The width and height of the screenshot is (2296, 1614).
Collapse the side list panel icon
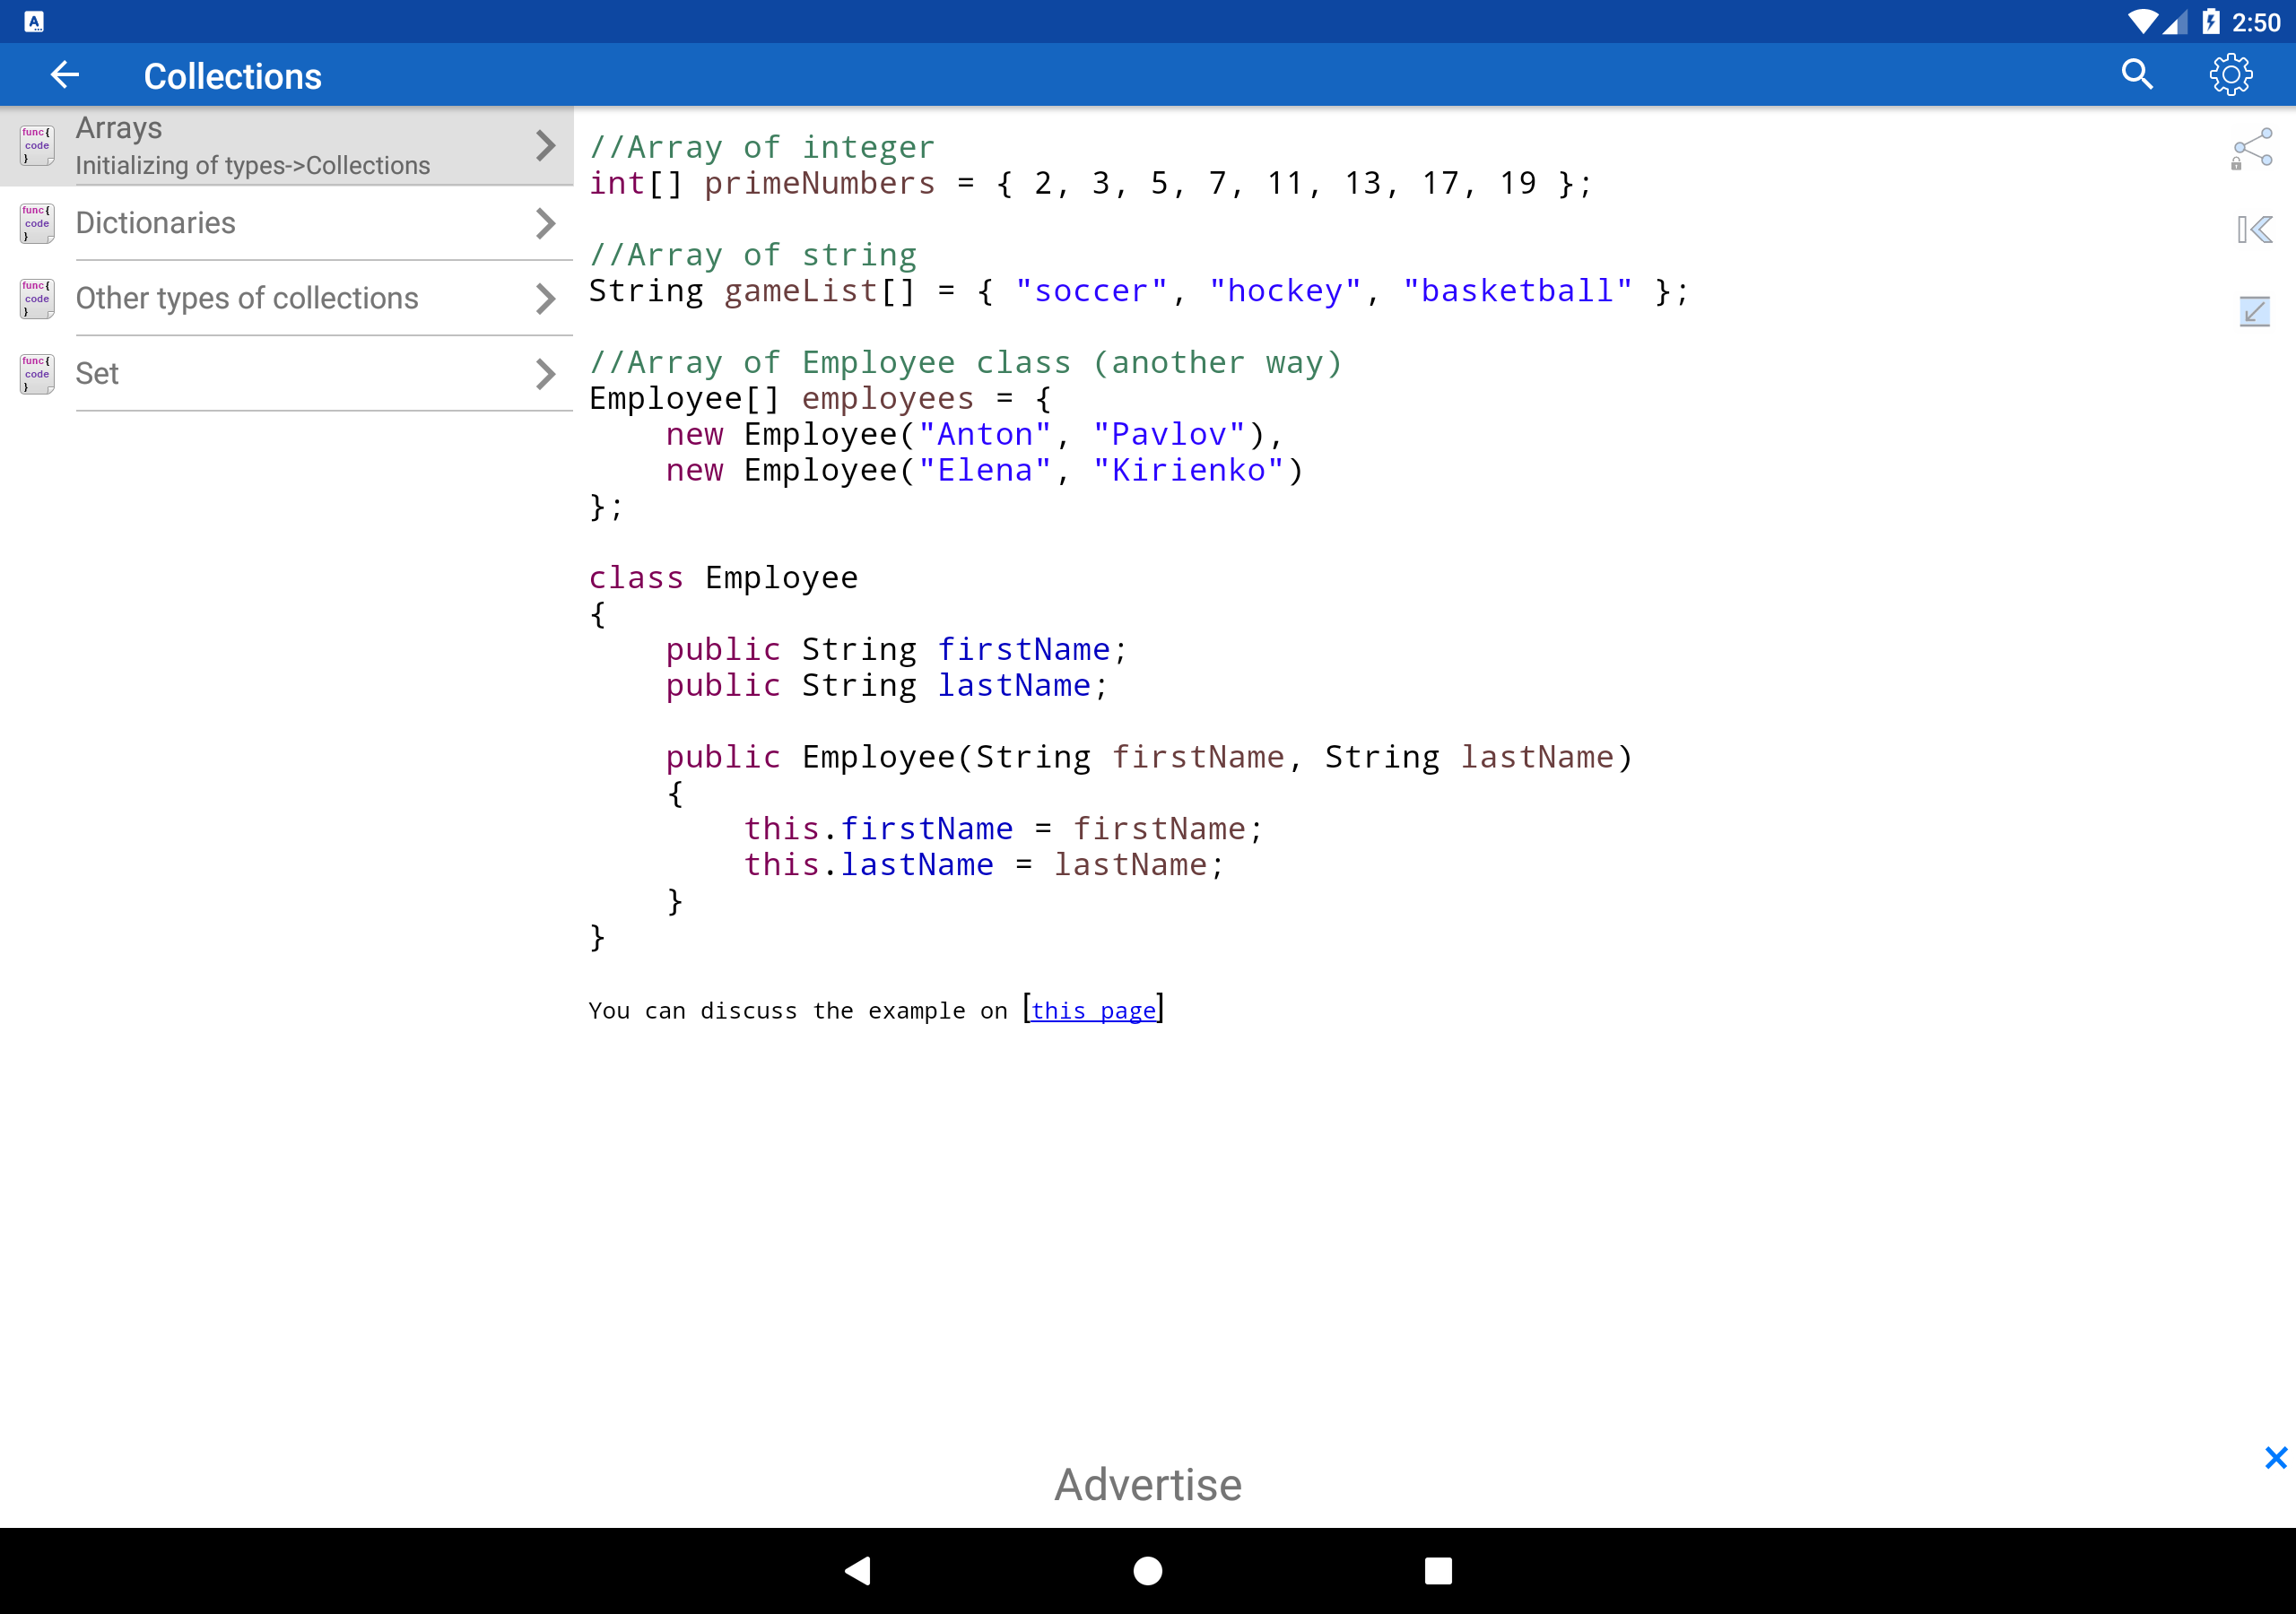tap(2255, 230)
